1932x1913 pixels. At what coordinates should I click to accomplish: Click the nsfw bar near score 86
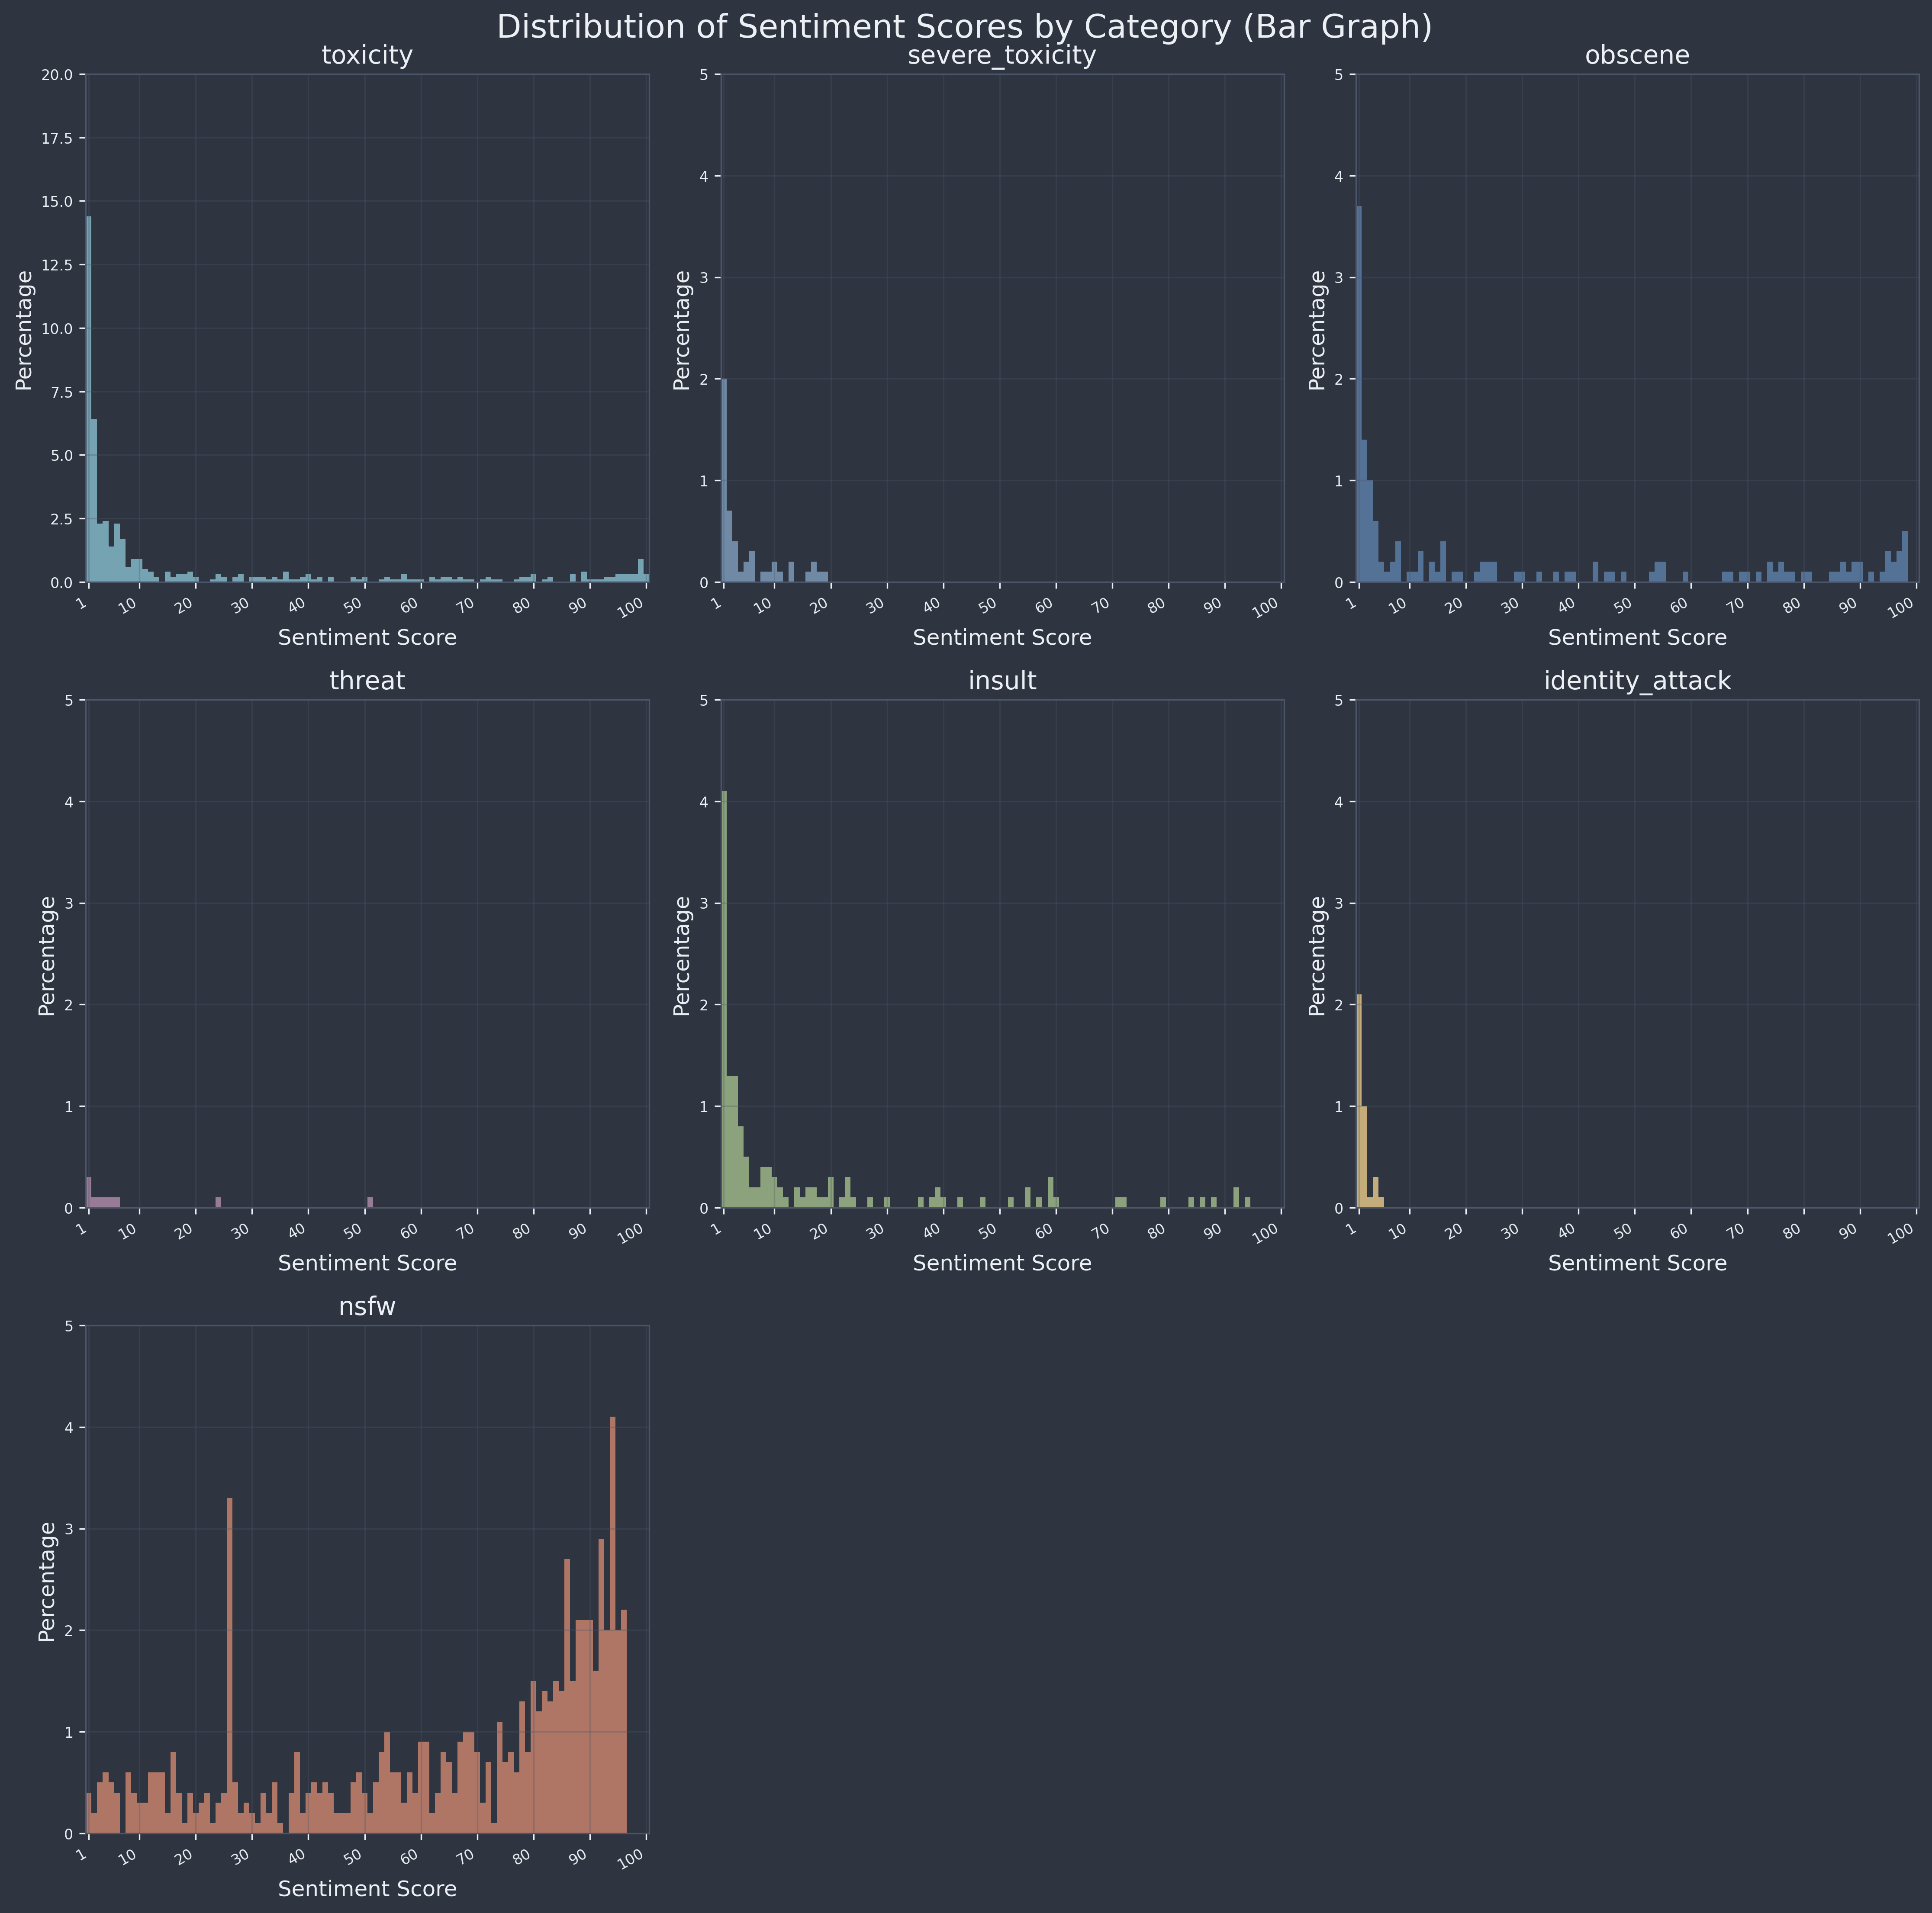567,1697
